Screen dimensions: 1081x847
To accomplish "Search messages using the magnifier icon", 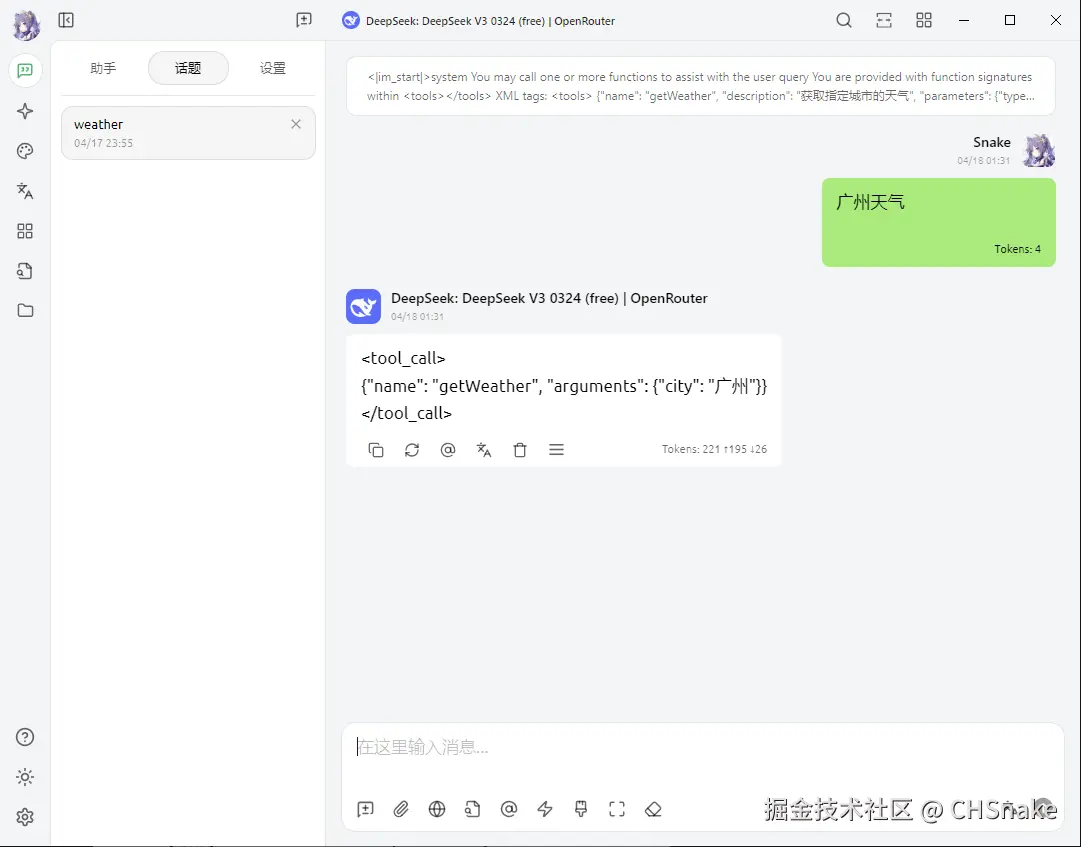I will pos(844,20).
